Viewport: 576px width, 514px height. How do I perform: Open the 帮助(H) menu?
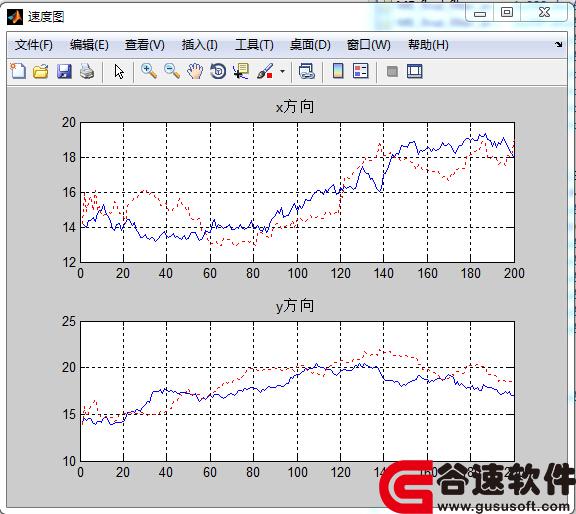point(428,45)
